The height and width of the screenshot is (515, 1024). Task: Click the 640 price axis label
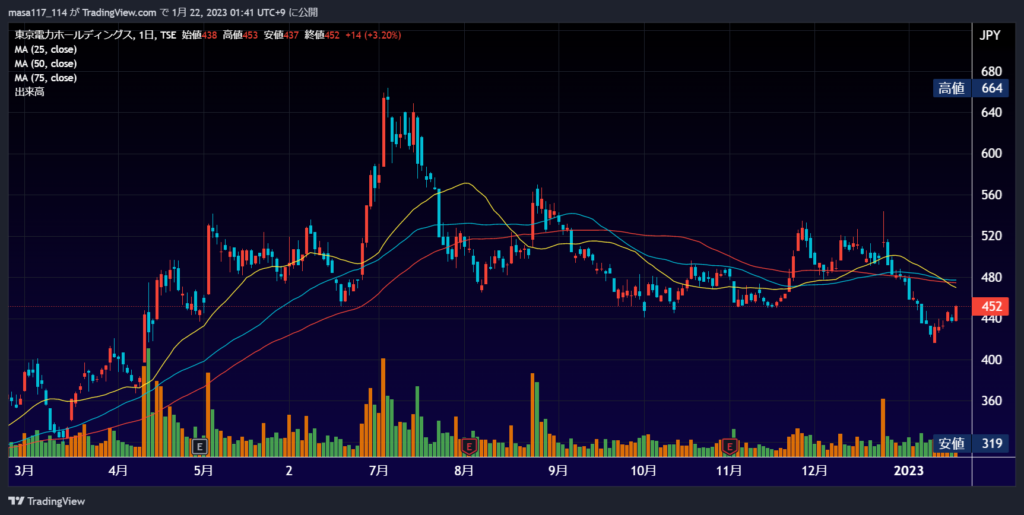point(991,112)
